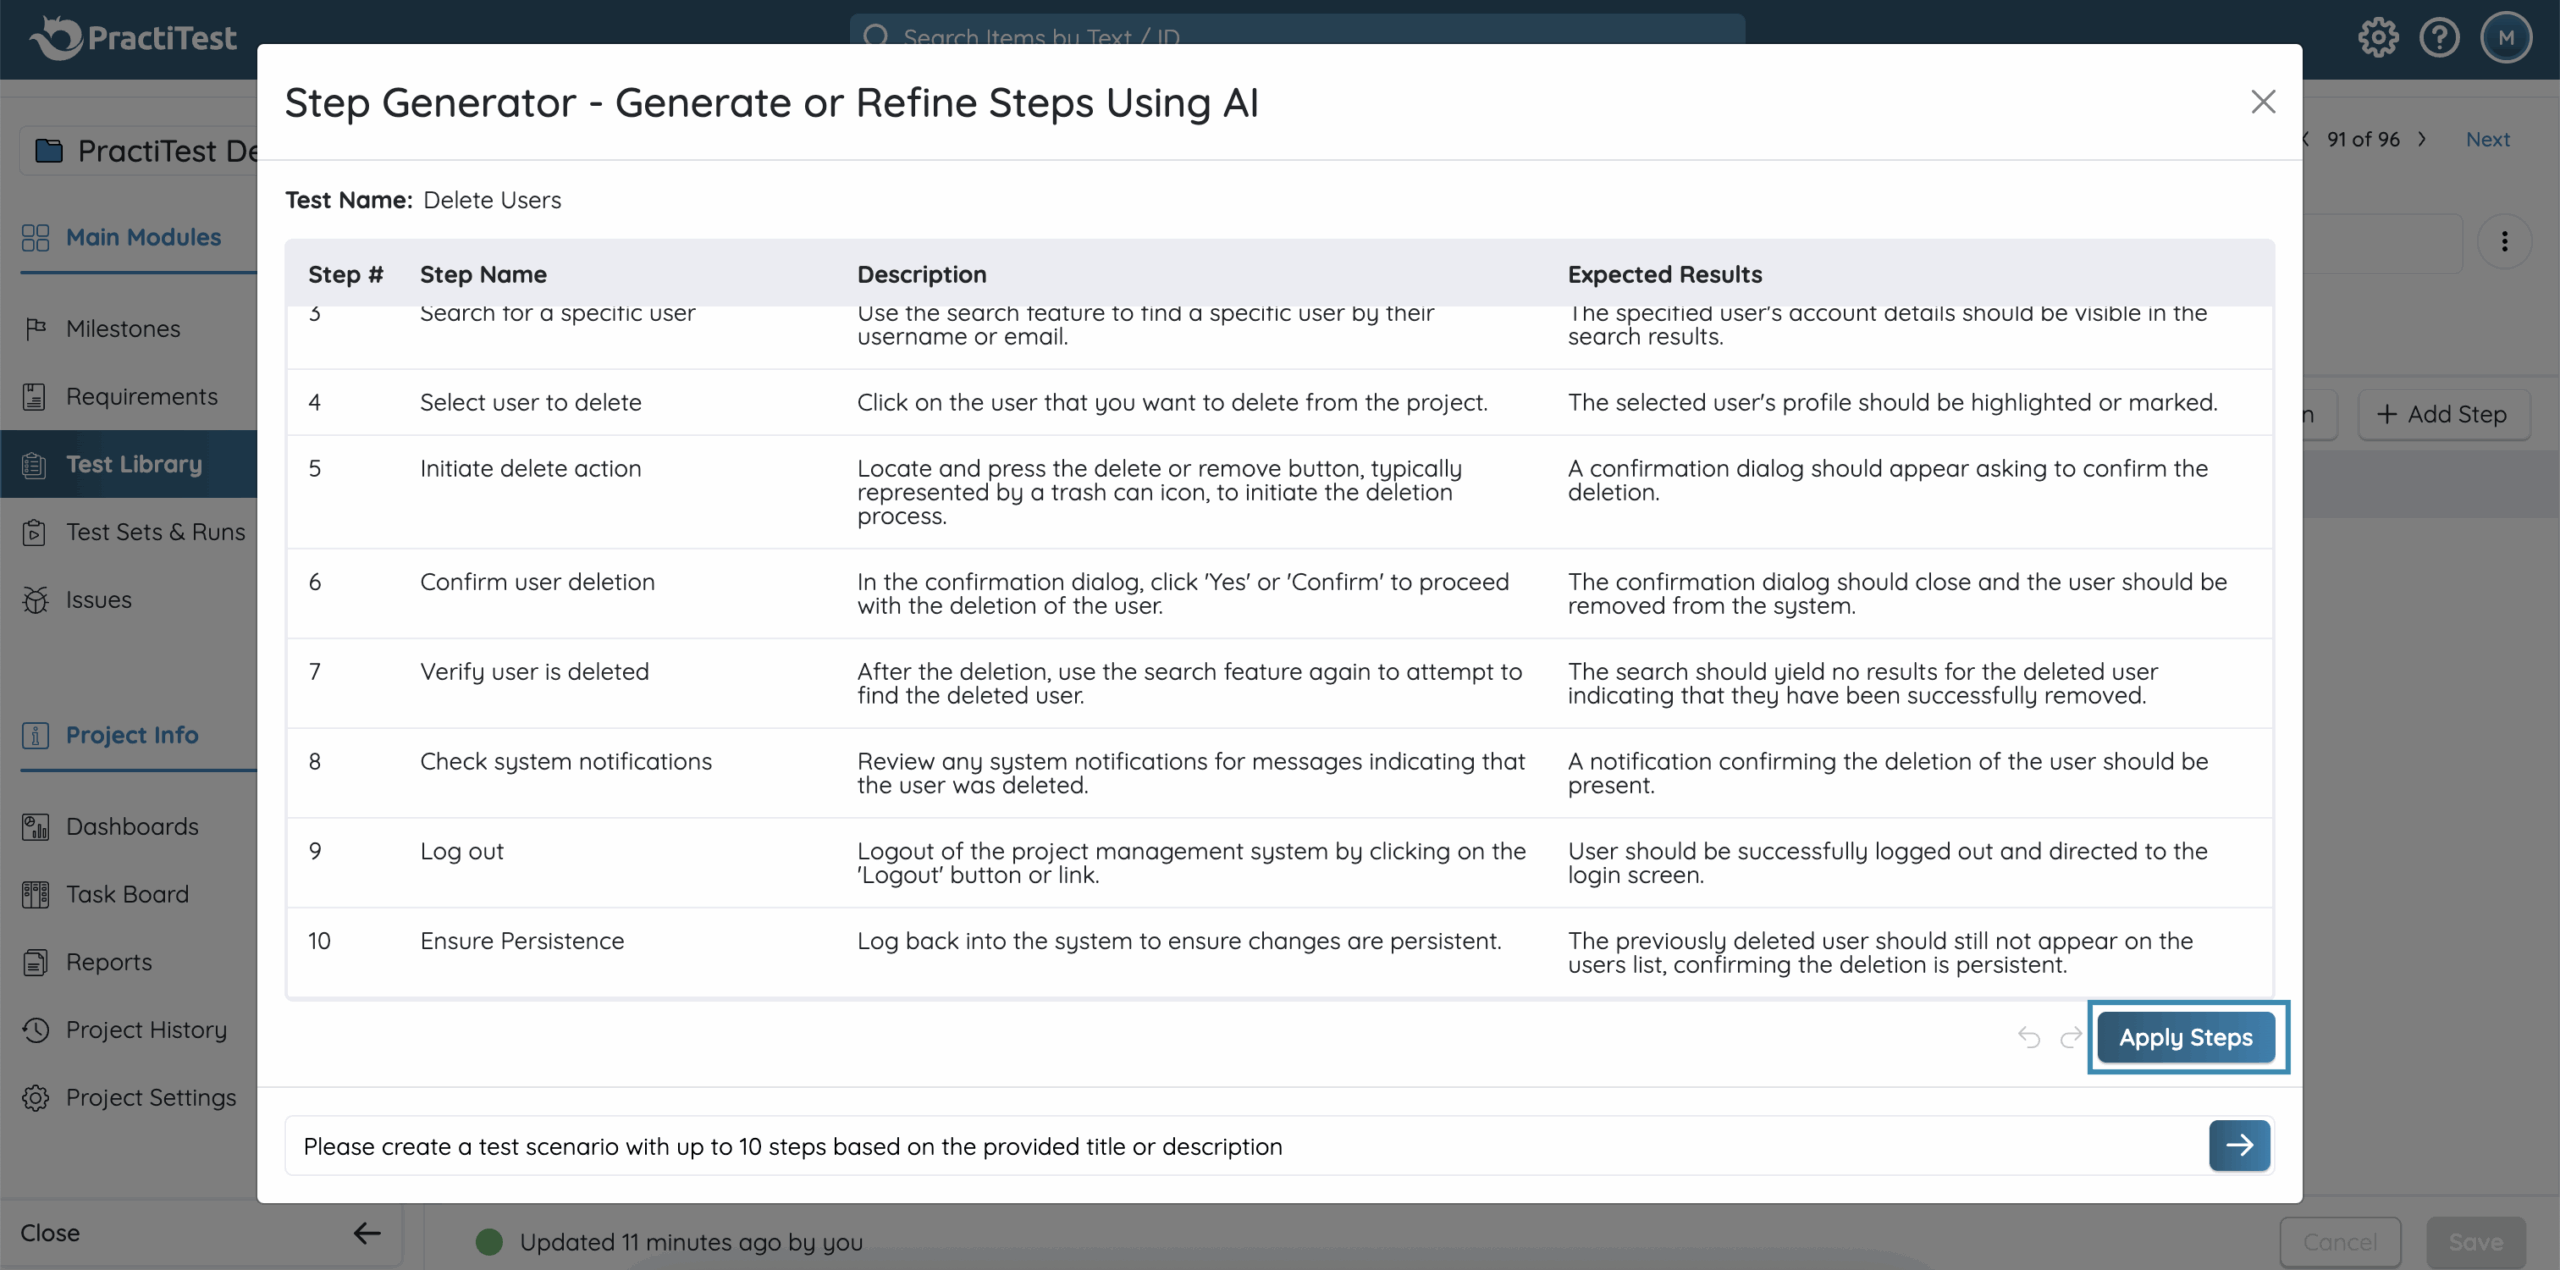Open the Dashboards panel

tap(132, 826)
